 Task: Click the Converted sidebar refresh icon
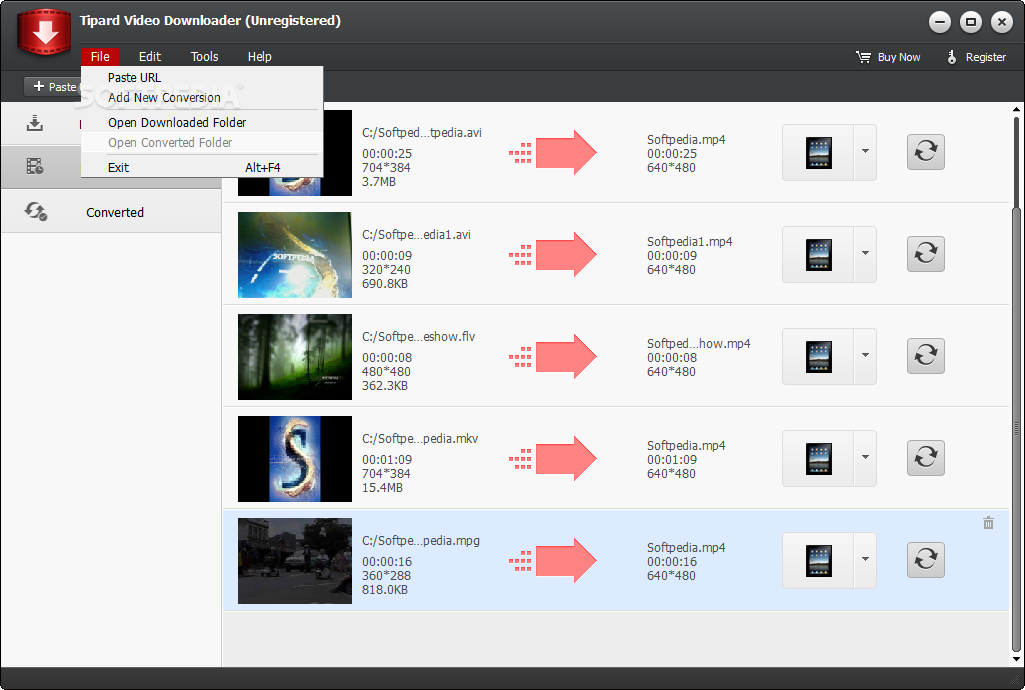coord(35,212)
